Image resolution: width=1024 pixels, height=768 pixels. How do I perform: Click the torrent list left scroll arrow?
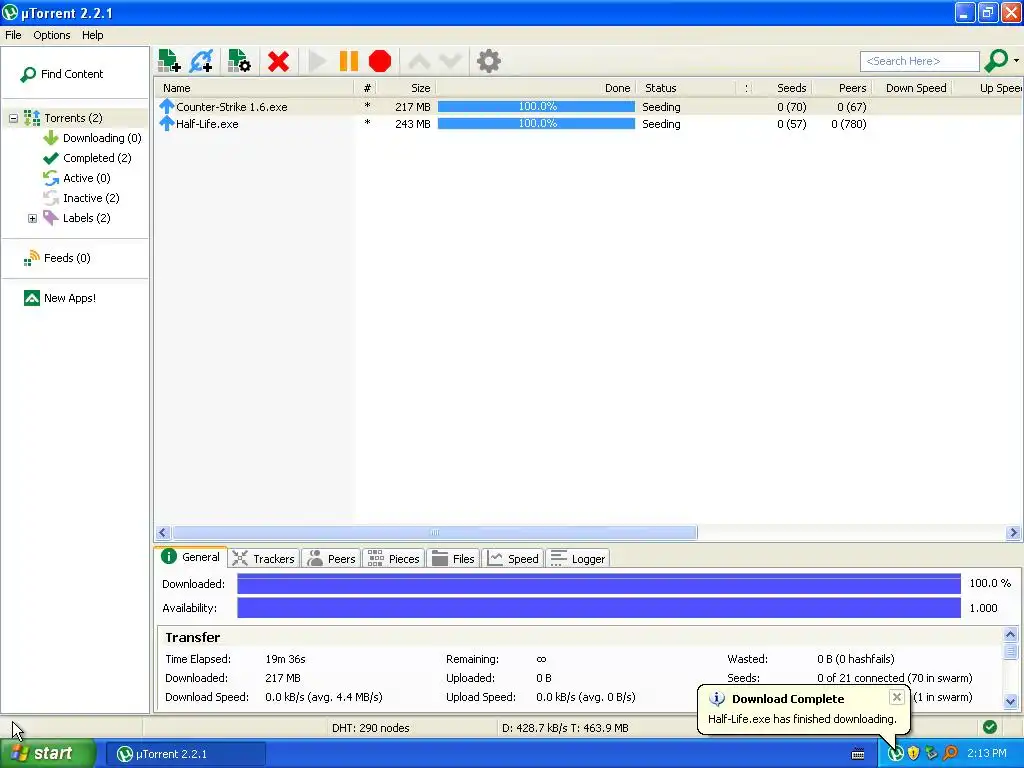[x=163, y=533]
